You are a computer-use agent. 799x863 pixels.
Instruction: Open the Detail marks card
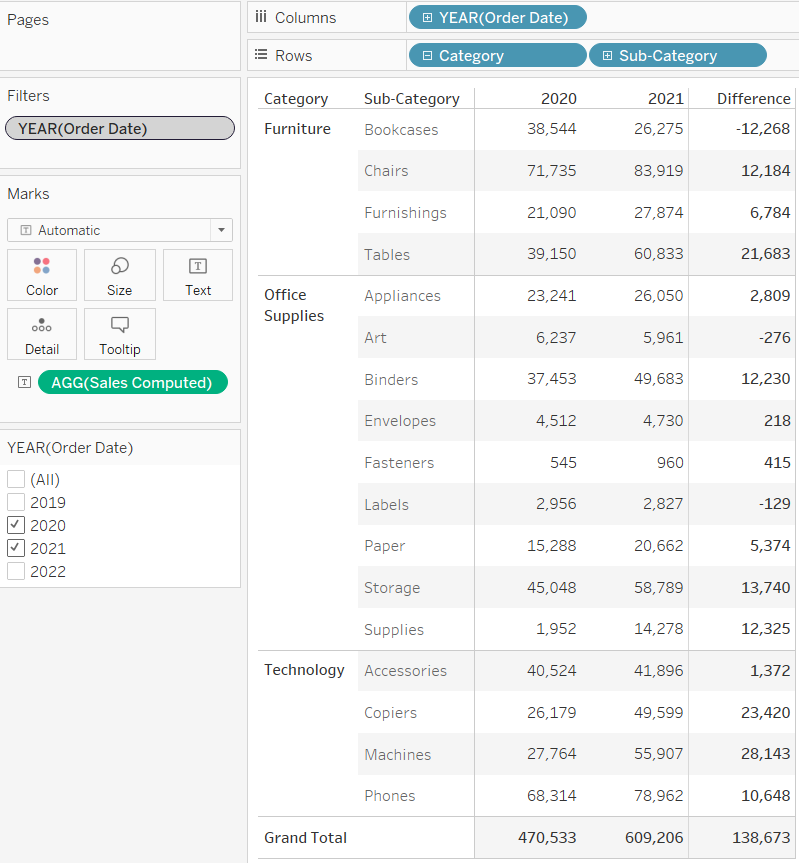tap(42, 325)
